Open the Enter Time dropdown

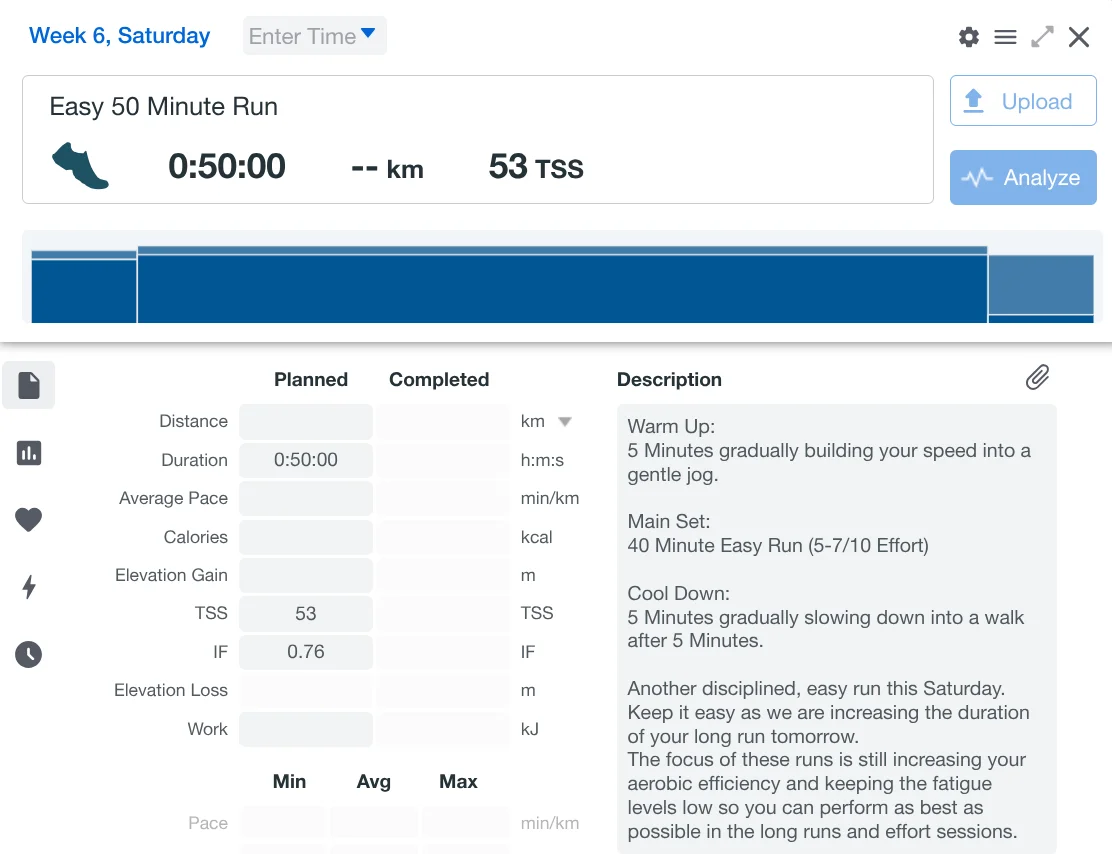[x=314, y=36]
